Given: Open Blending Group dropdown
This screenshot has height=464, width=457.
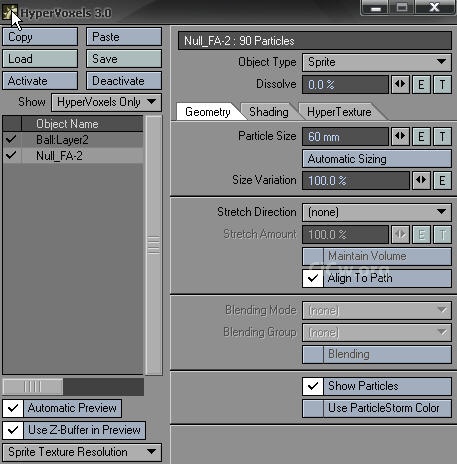Looking at the screenshot, I should 377,332.
